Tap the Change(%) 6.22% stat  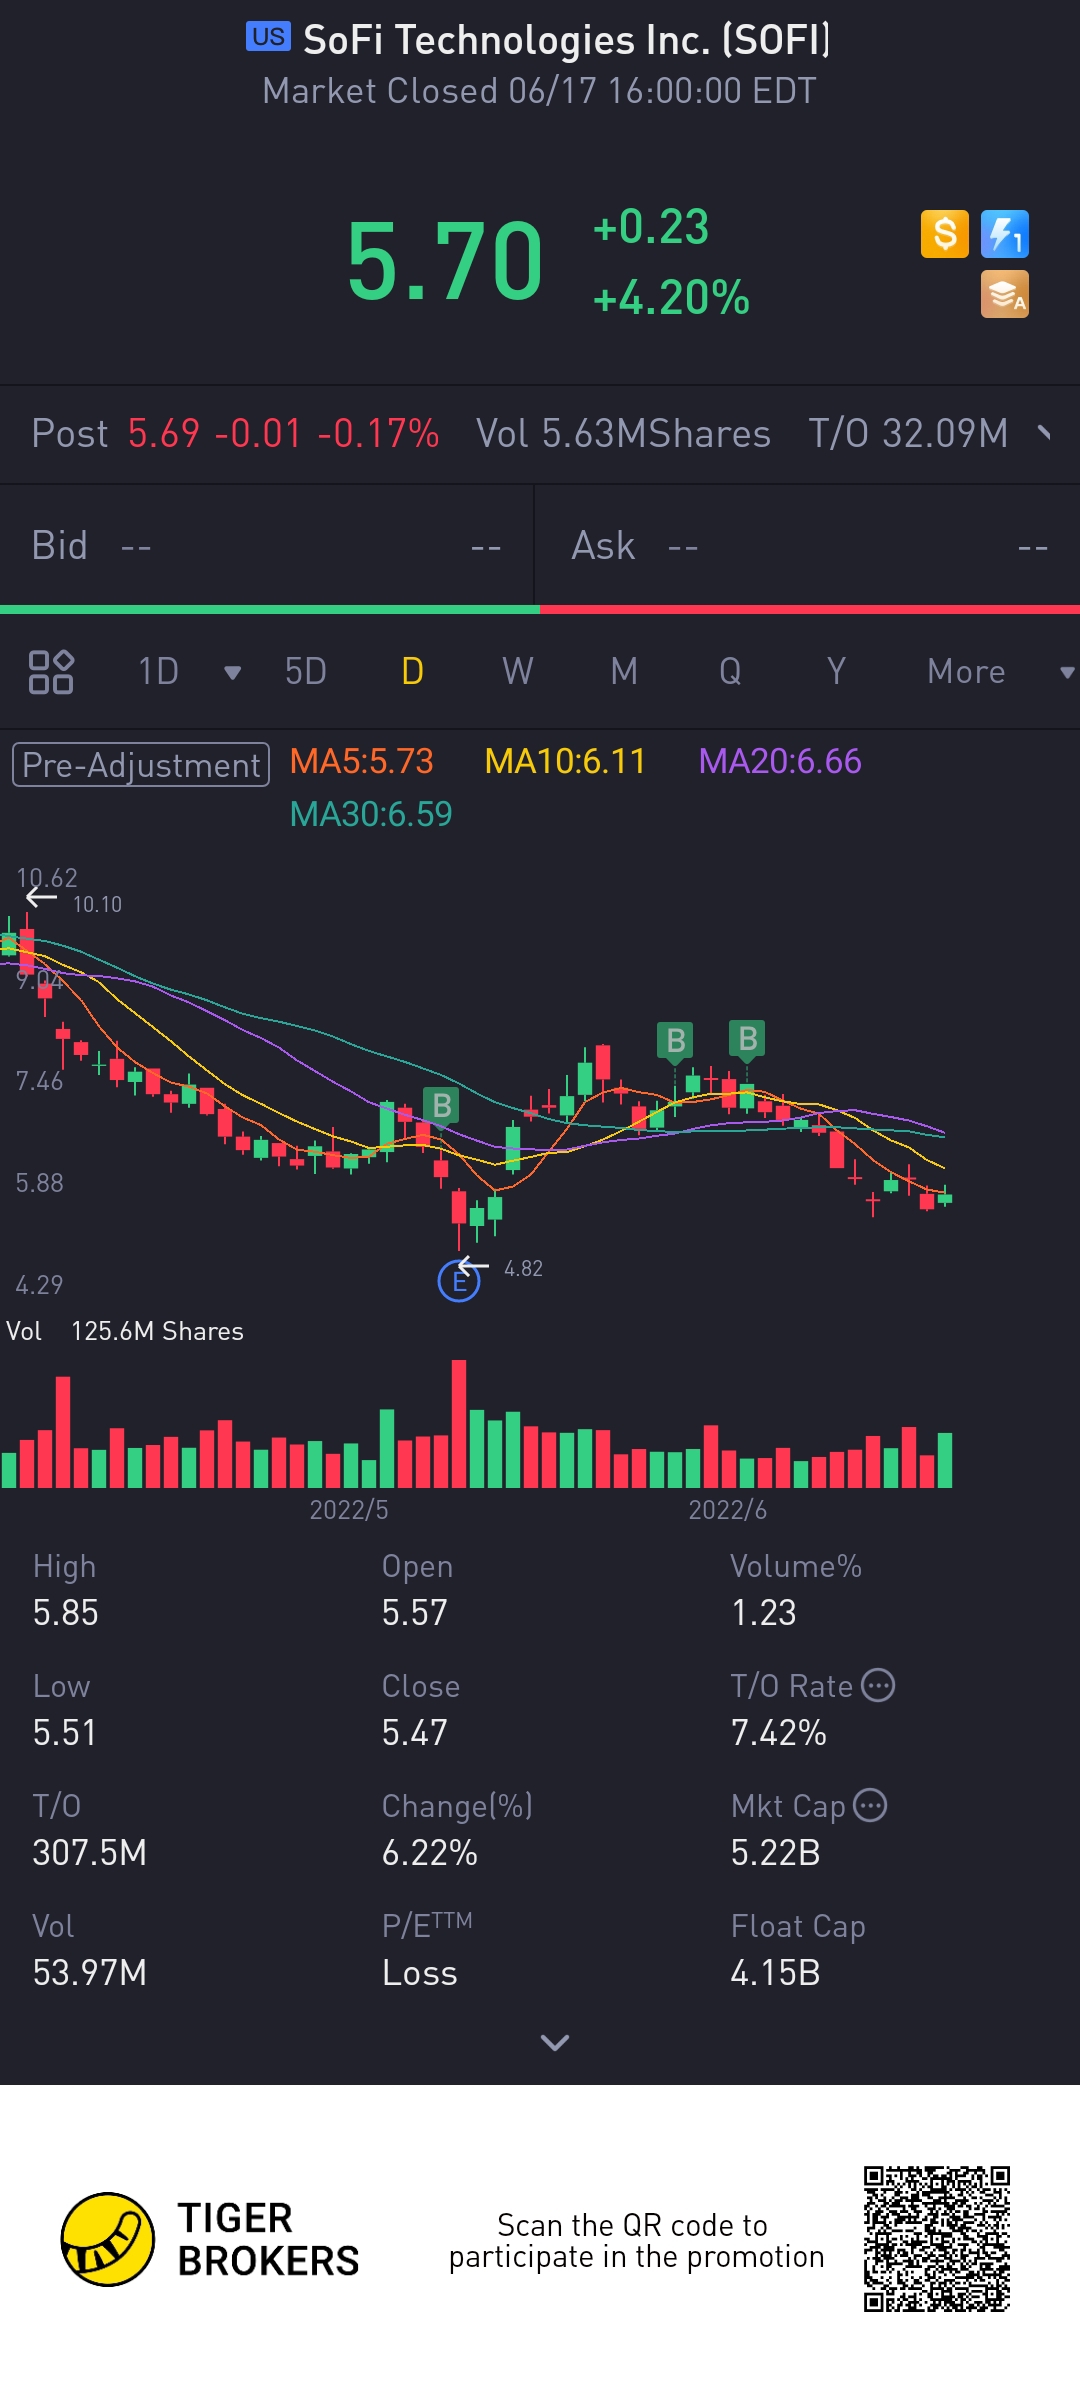pyautogui.click(x=457, y=1830)
